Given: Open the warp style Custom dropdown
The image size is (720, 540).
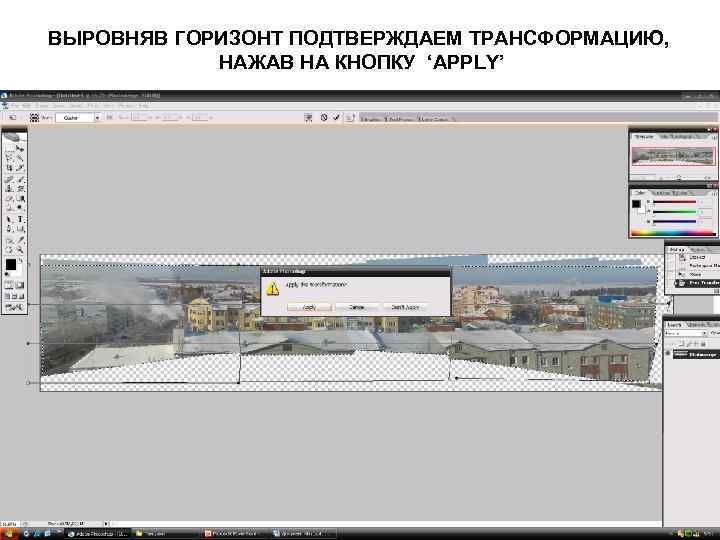Looking at the screenshot, I should [78, 118].
